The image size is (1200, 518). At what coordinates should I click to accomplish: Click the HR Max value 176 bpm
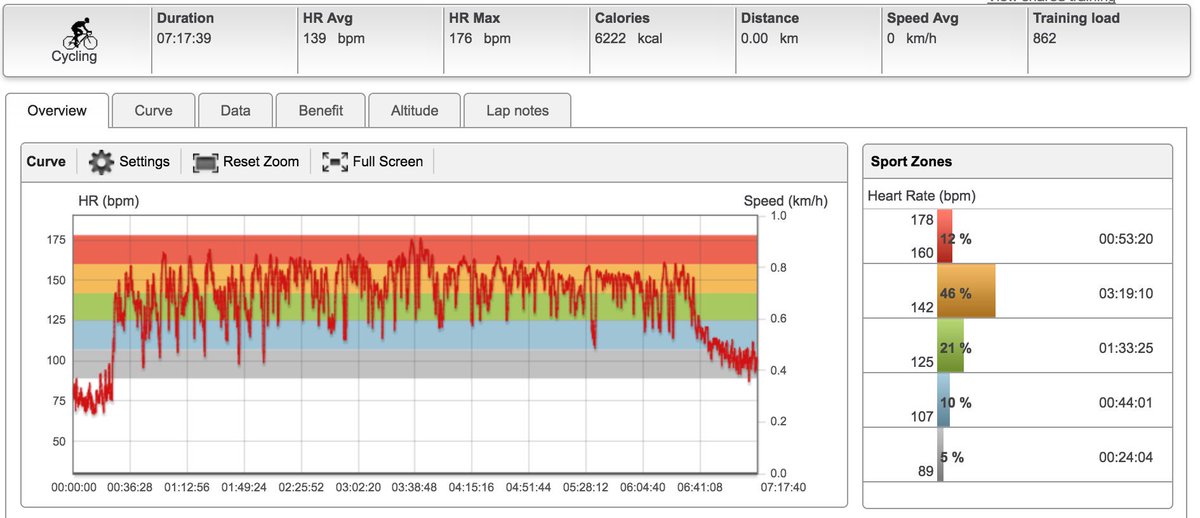pyautogui.click(x=480, y=39)
